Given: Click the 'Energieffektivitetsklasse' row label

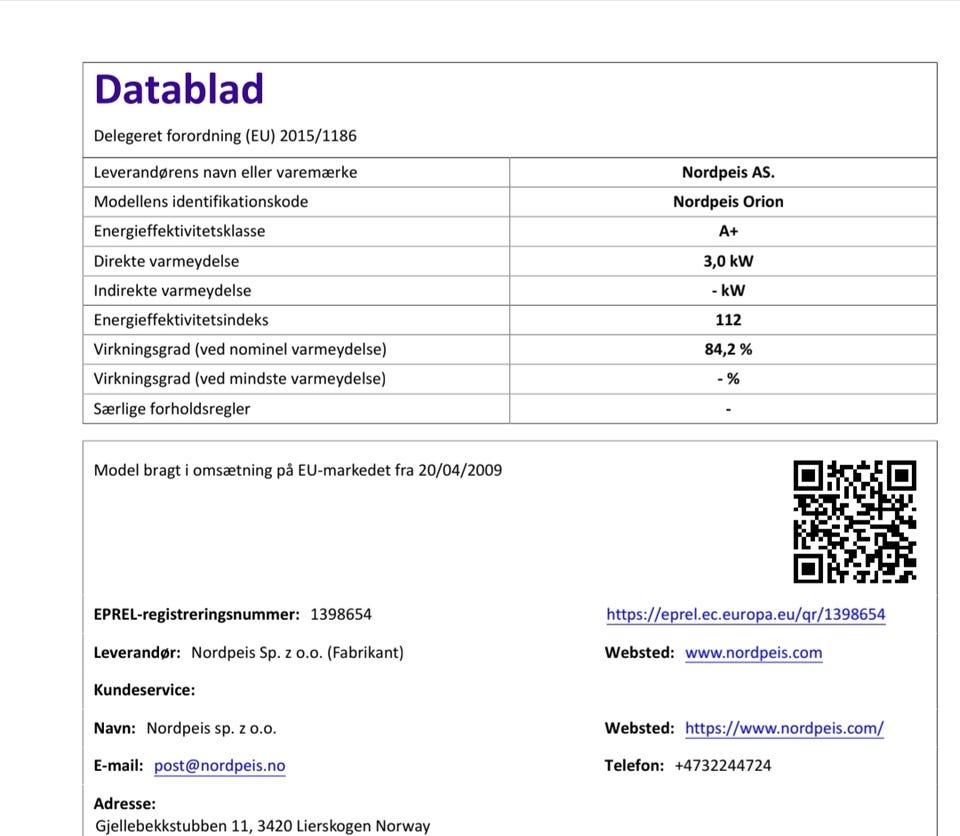Looking at the screenshot, I should (179, 232).
